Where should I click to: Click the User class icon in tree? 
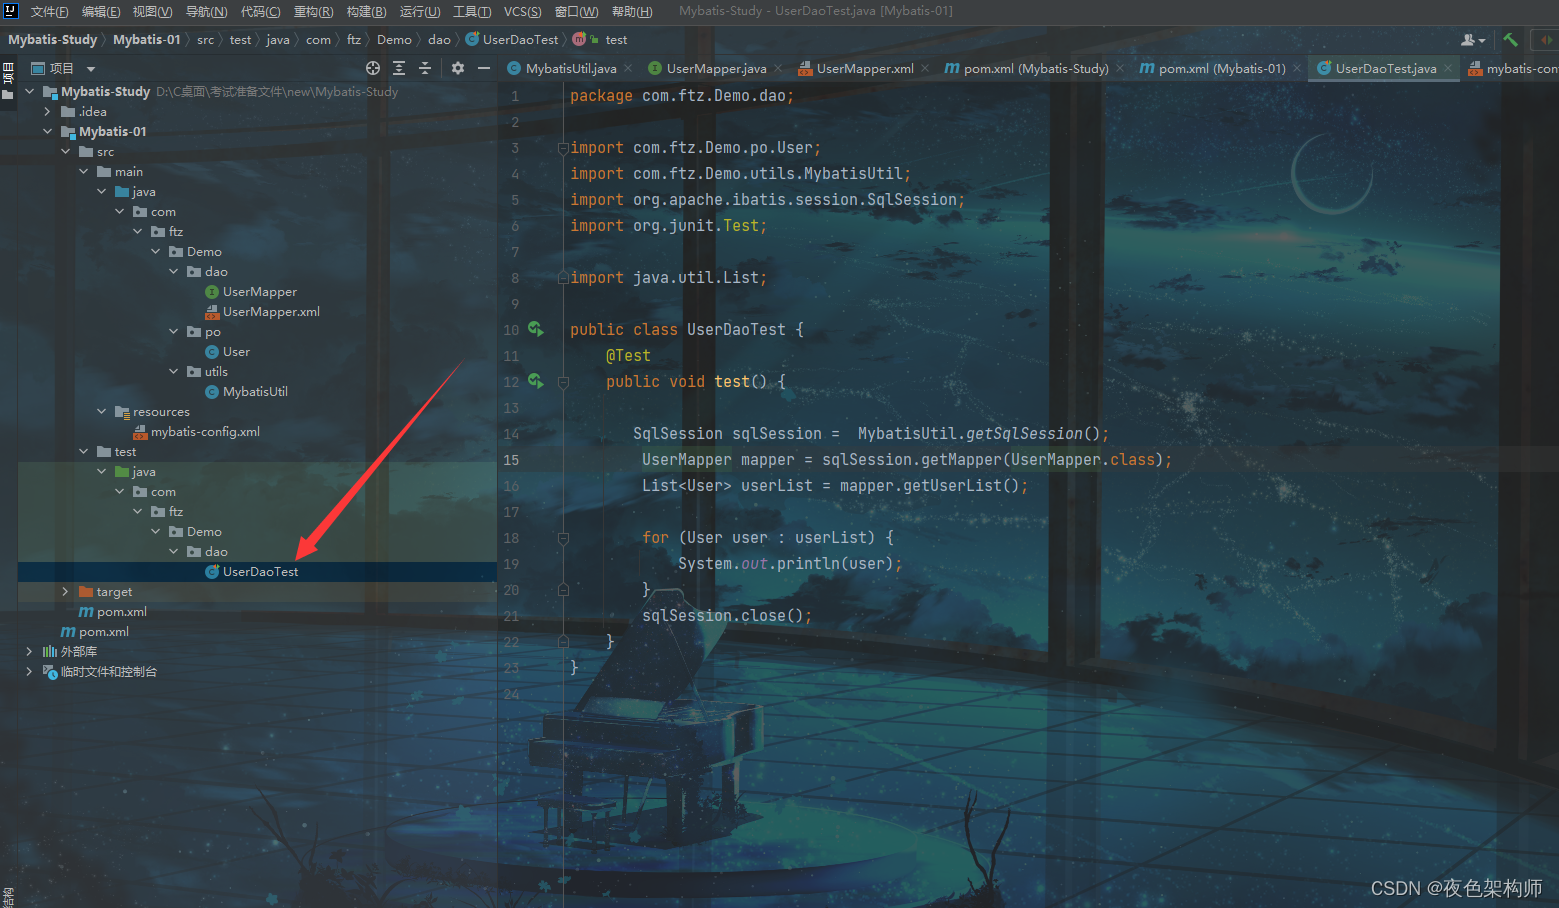[212, 352]
